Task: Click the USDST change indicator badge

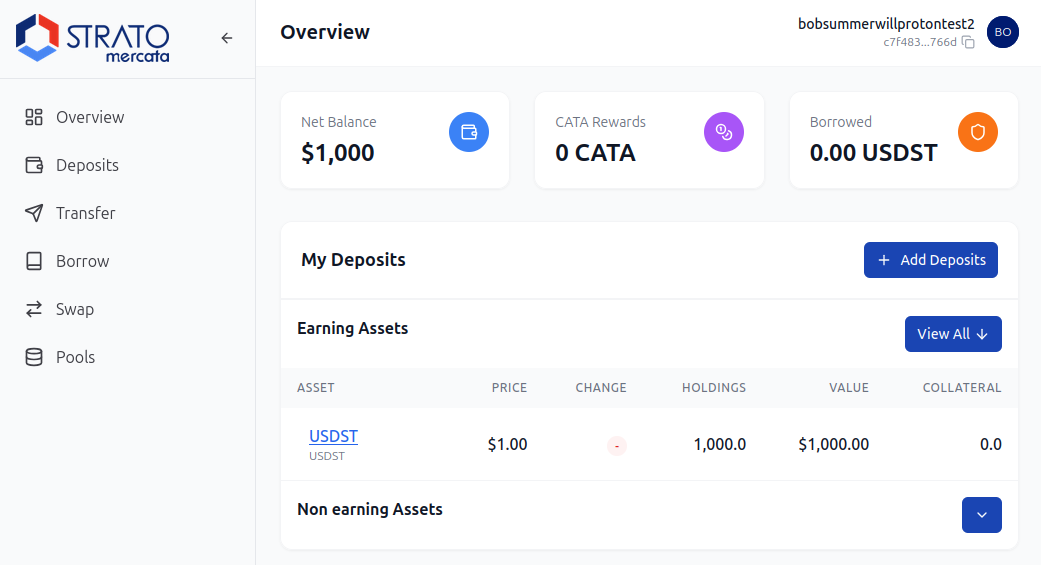Action: [x=616, y=445]
